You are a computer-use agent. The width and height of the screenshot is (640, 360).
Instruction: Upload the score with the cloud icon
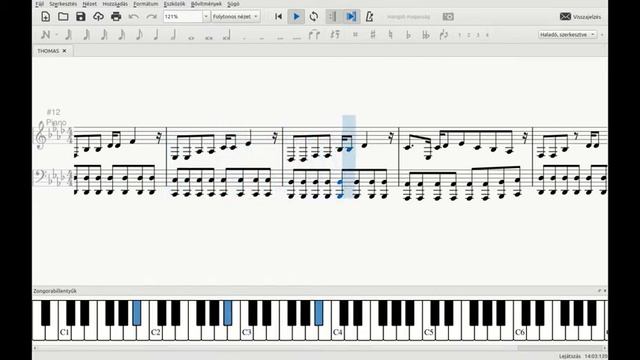click(x=98, y=17)
